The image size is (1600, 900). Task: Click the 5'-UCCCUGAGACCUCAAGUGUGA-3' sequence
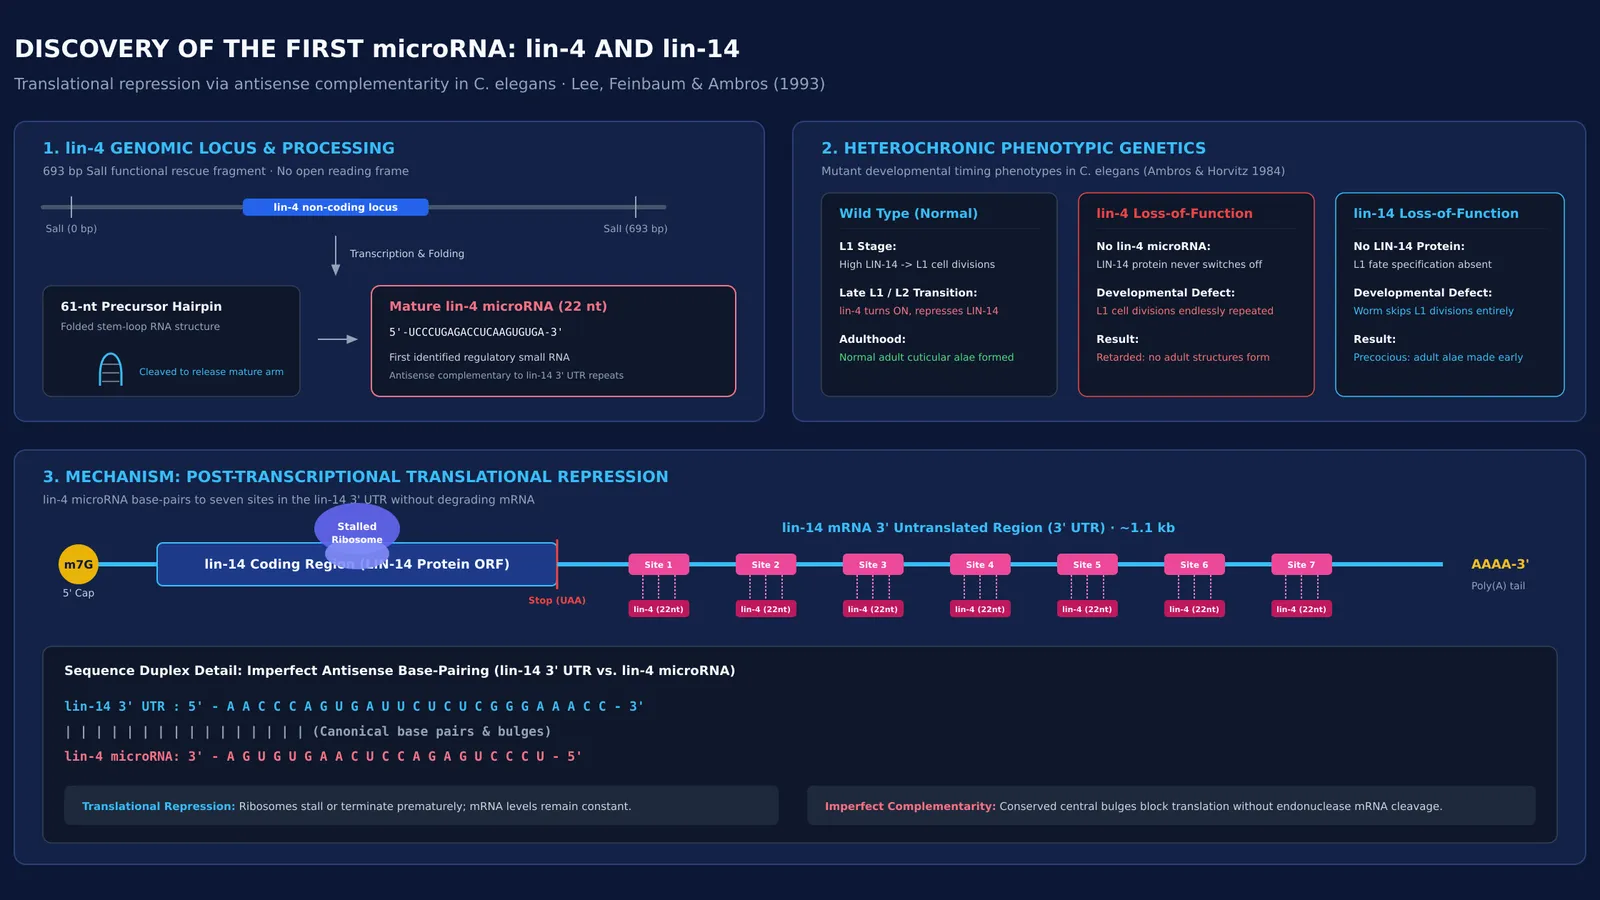click(476, 332)
